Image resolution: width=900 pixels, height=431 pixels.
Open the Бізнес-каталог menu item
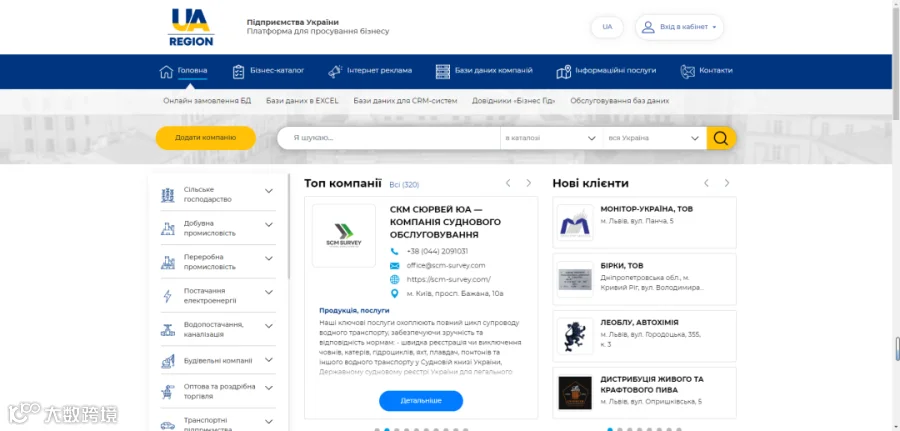pos(277,71)
